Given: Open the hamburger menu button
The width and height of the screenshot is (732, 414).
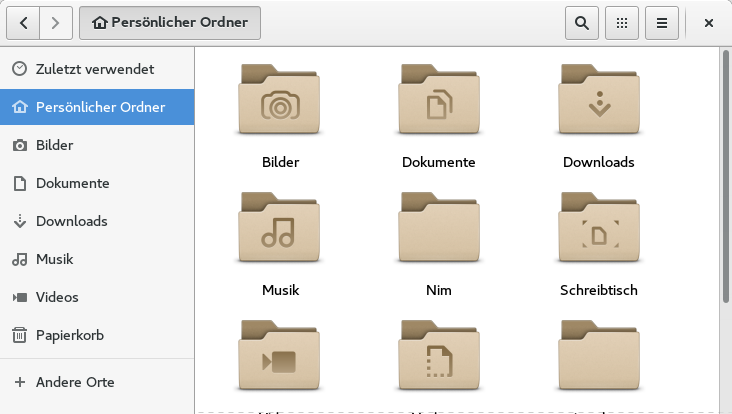Looking at the screenshot, I should [x=662, y=23].
